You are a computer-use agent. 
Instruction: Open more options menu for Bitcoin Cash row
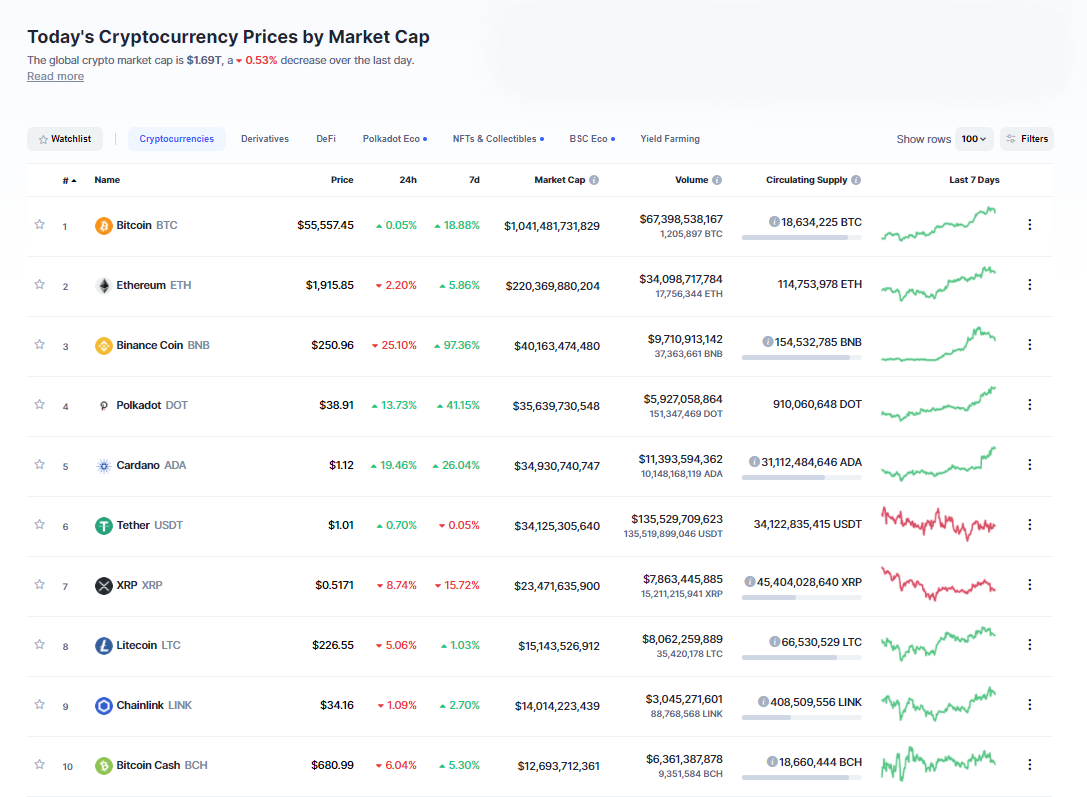(x=1029, y=764)
